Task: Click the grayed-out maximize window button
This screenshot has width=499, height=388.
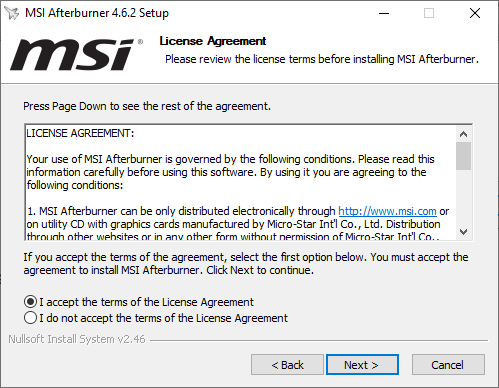Action: tap(429, 13)
